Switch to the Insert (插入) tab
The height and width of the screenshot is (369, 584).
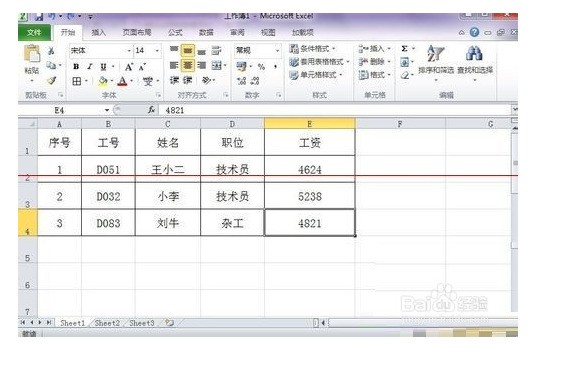98,33
